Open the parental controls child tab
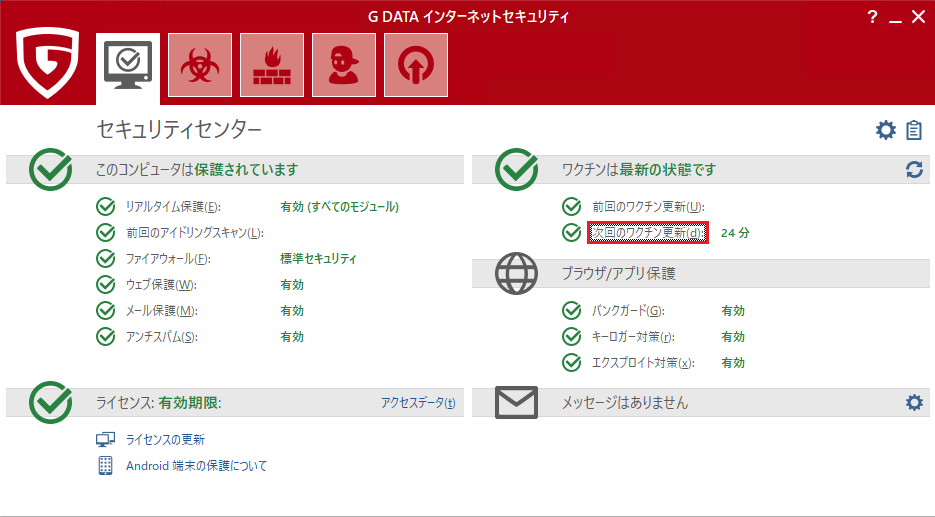The width and height of the screenshot is (935, 517). 344,65
